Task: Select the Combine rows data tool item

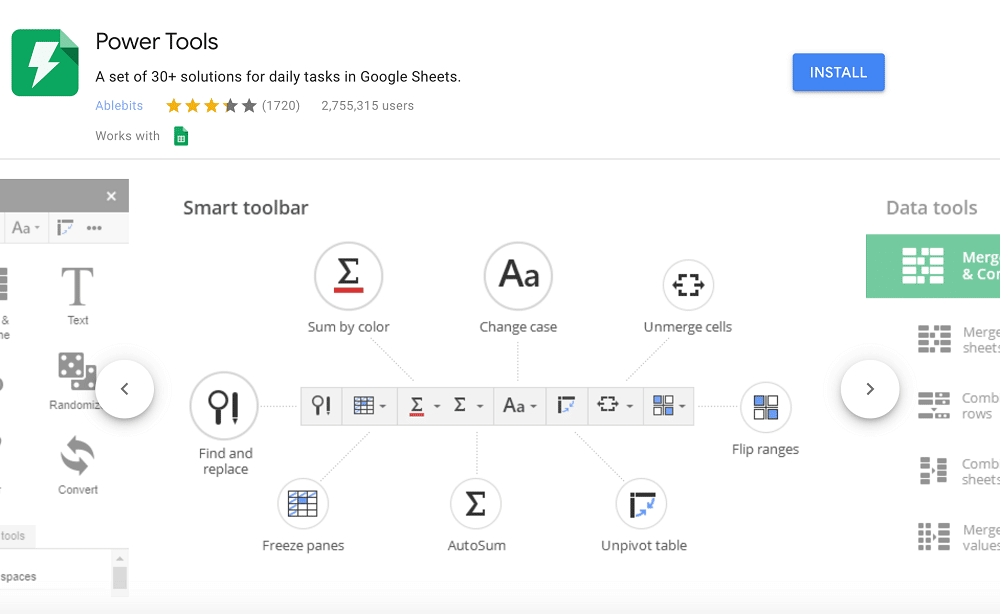Action: pos(958,406)
